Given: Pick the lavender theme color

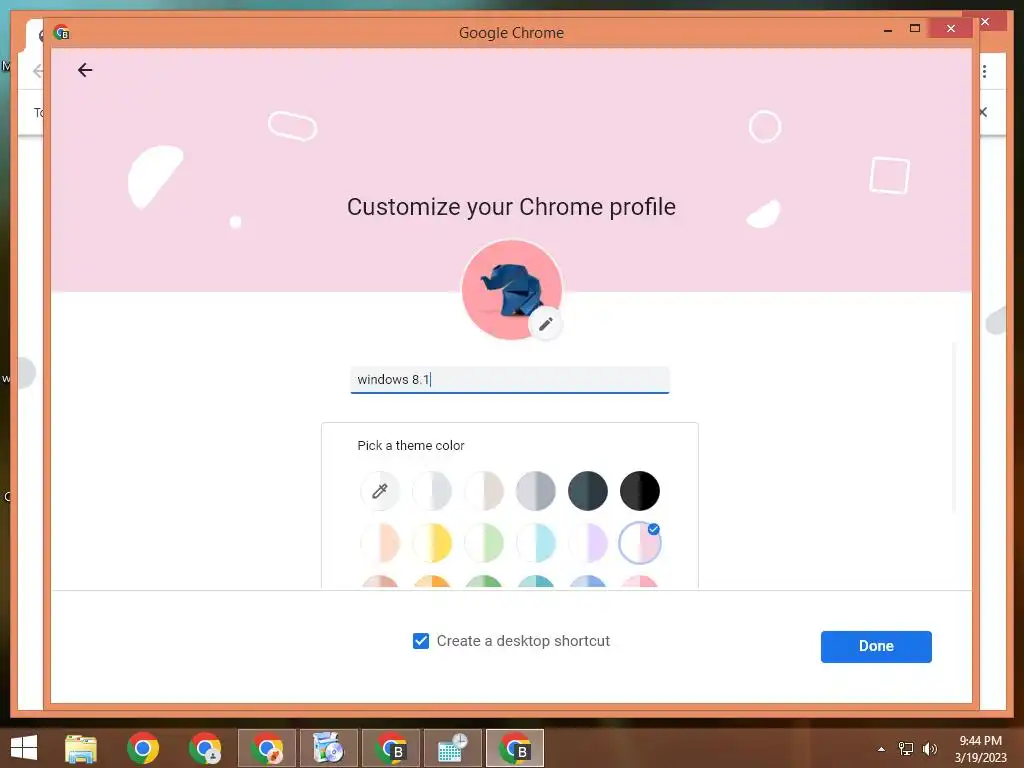Looking at the screenshot, I should click(x=588, y=543).
